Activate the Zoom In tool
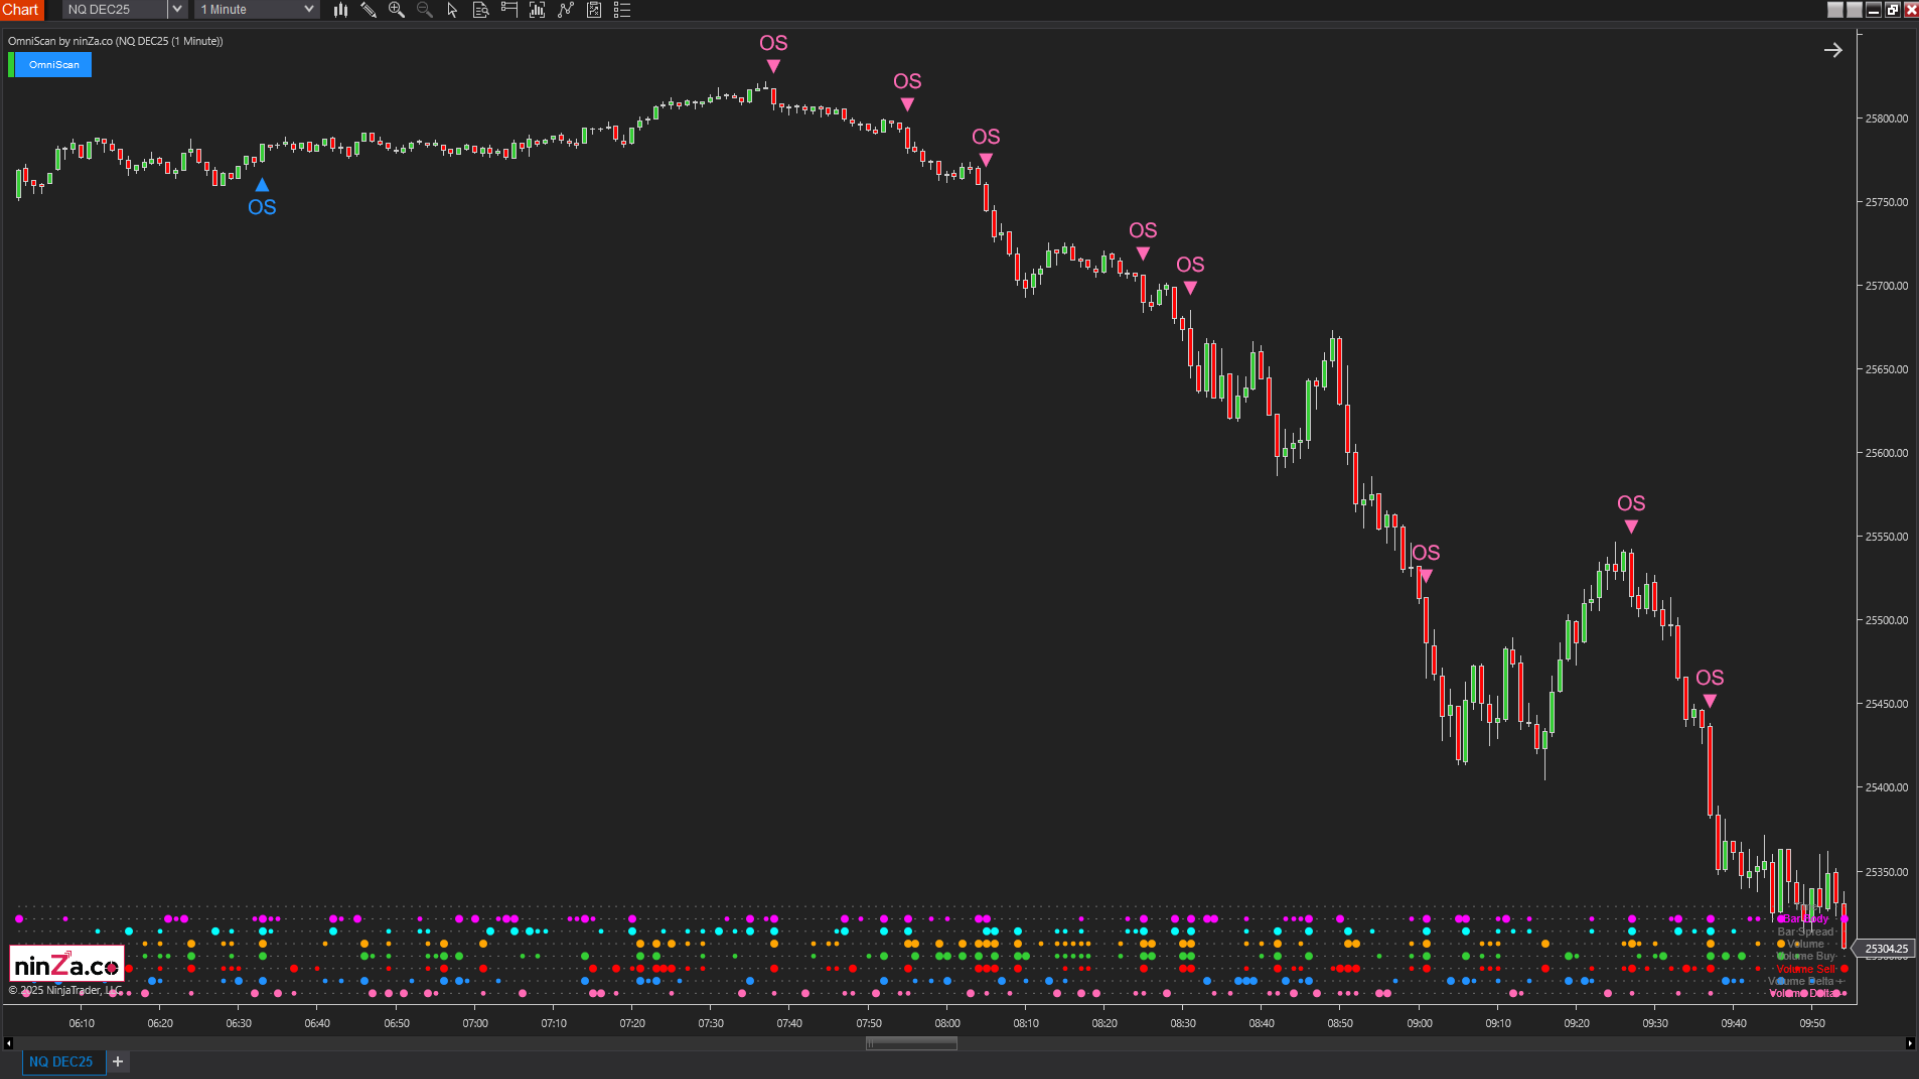 click(396, 10)
